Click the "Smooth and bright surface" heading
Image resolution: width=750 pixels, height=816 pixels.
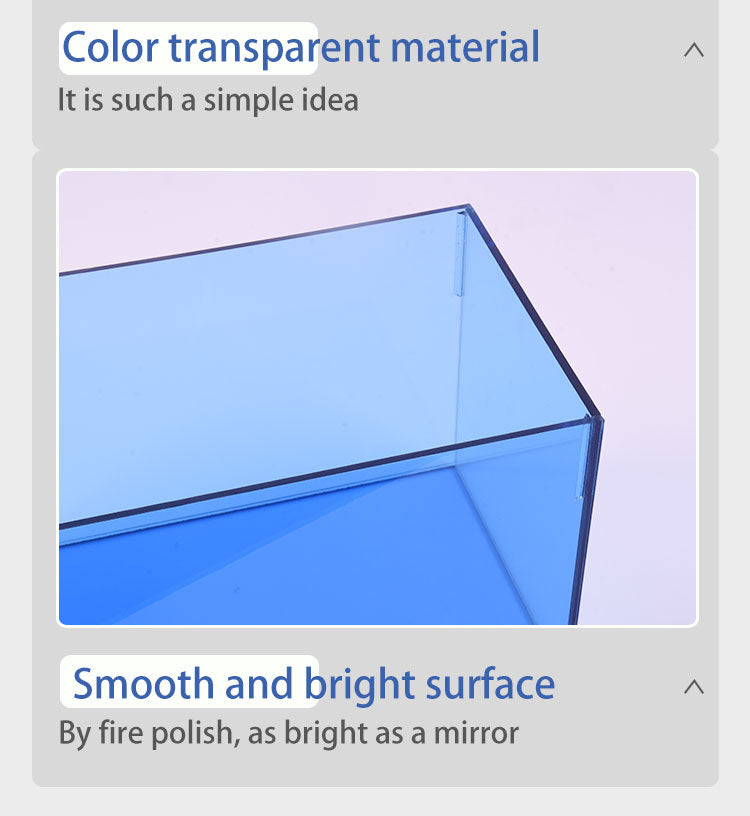pos(313,684)
